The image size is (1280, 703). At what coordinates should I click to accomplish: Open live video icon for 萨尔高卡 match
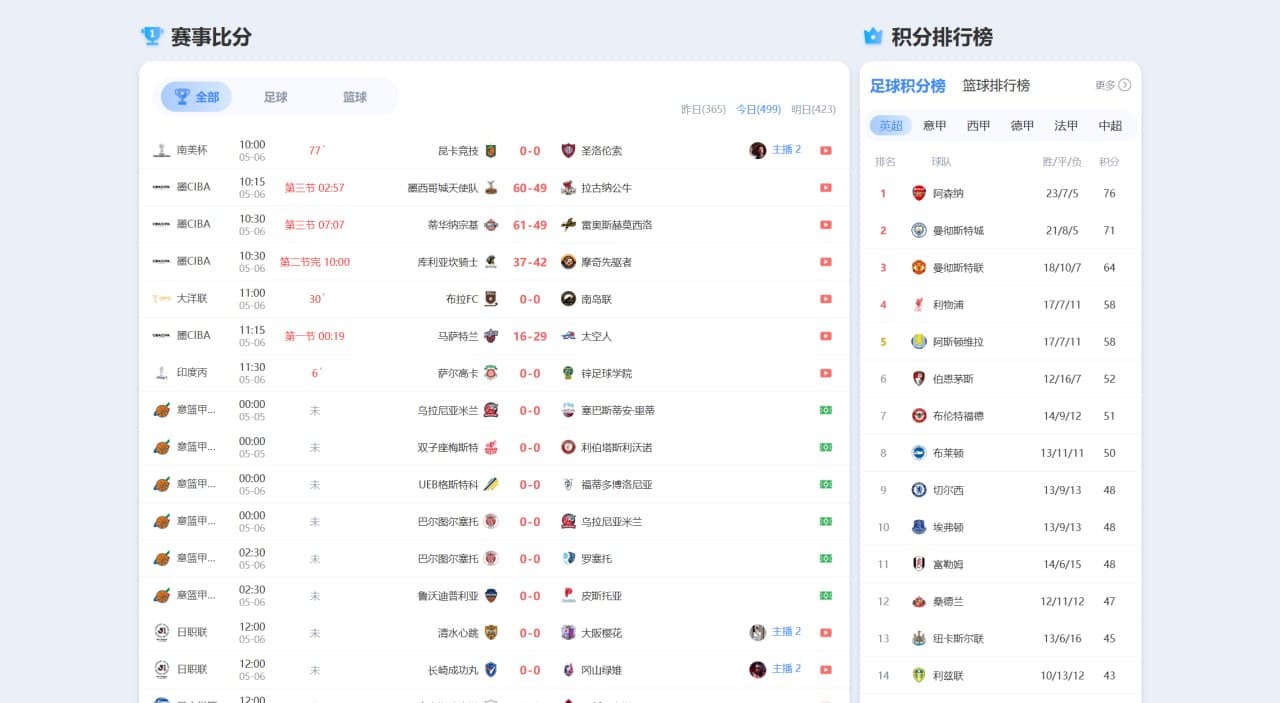[826, 373]
